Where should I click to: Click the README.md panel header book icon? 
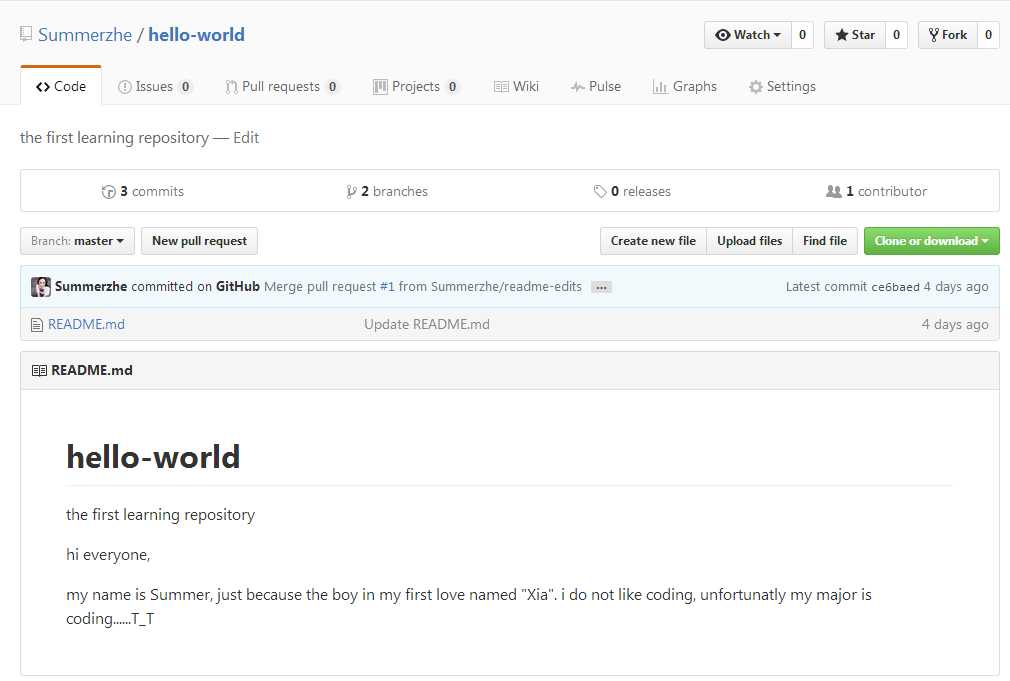click(x=39, y=371)
